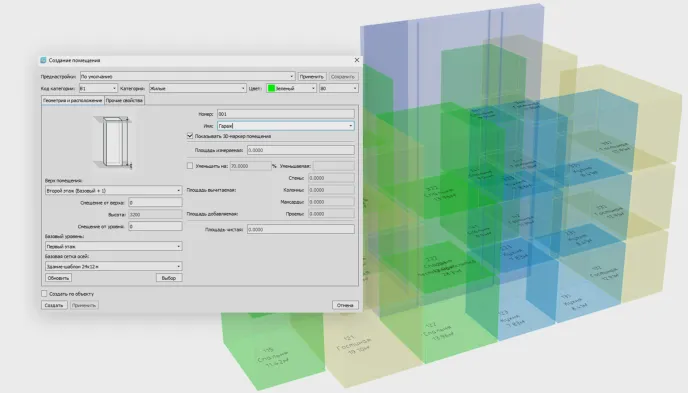Expand the Базовый уровень dropdown
688x393 pixels.
(x=113, y=246)
